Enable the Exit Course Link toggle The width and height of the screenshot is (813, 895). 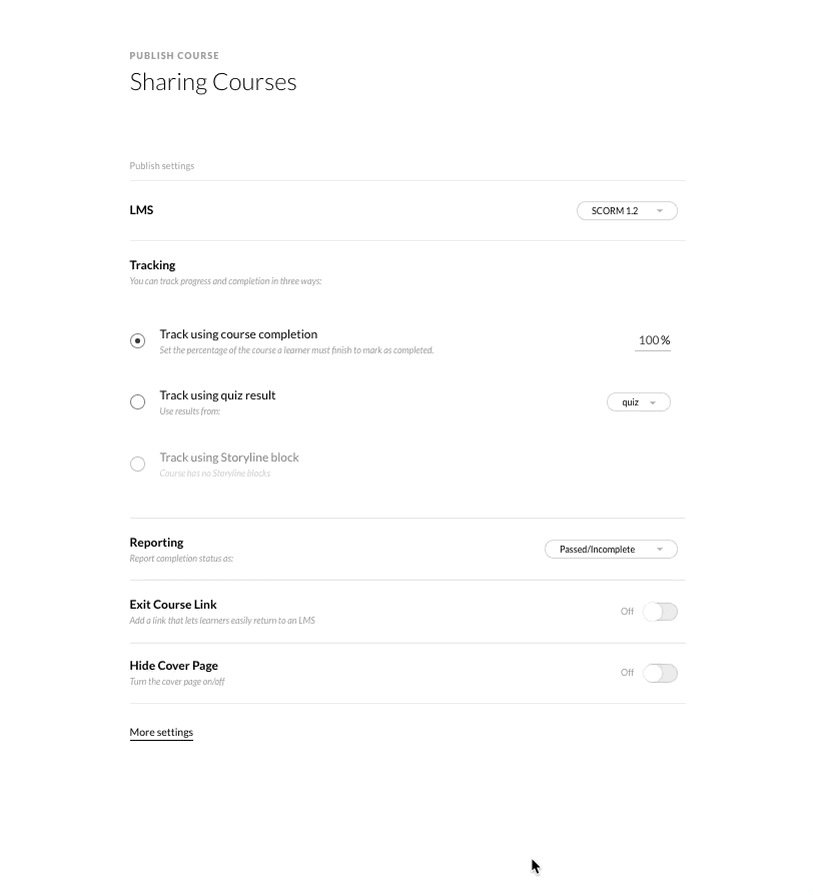point(660,612)
